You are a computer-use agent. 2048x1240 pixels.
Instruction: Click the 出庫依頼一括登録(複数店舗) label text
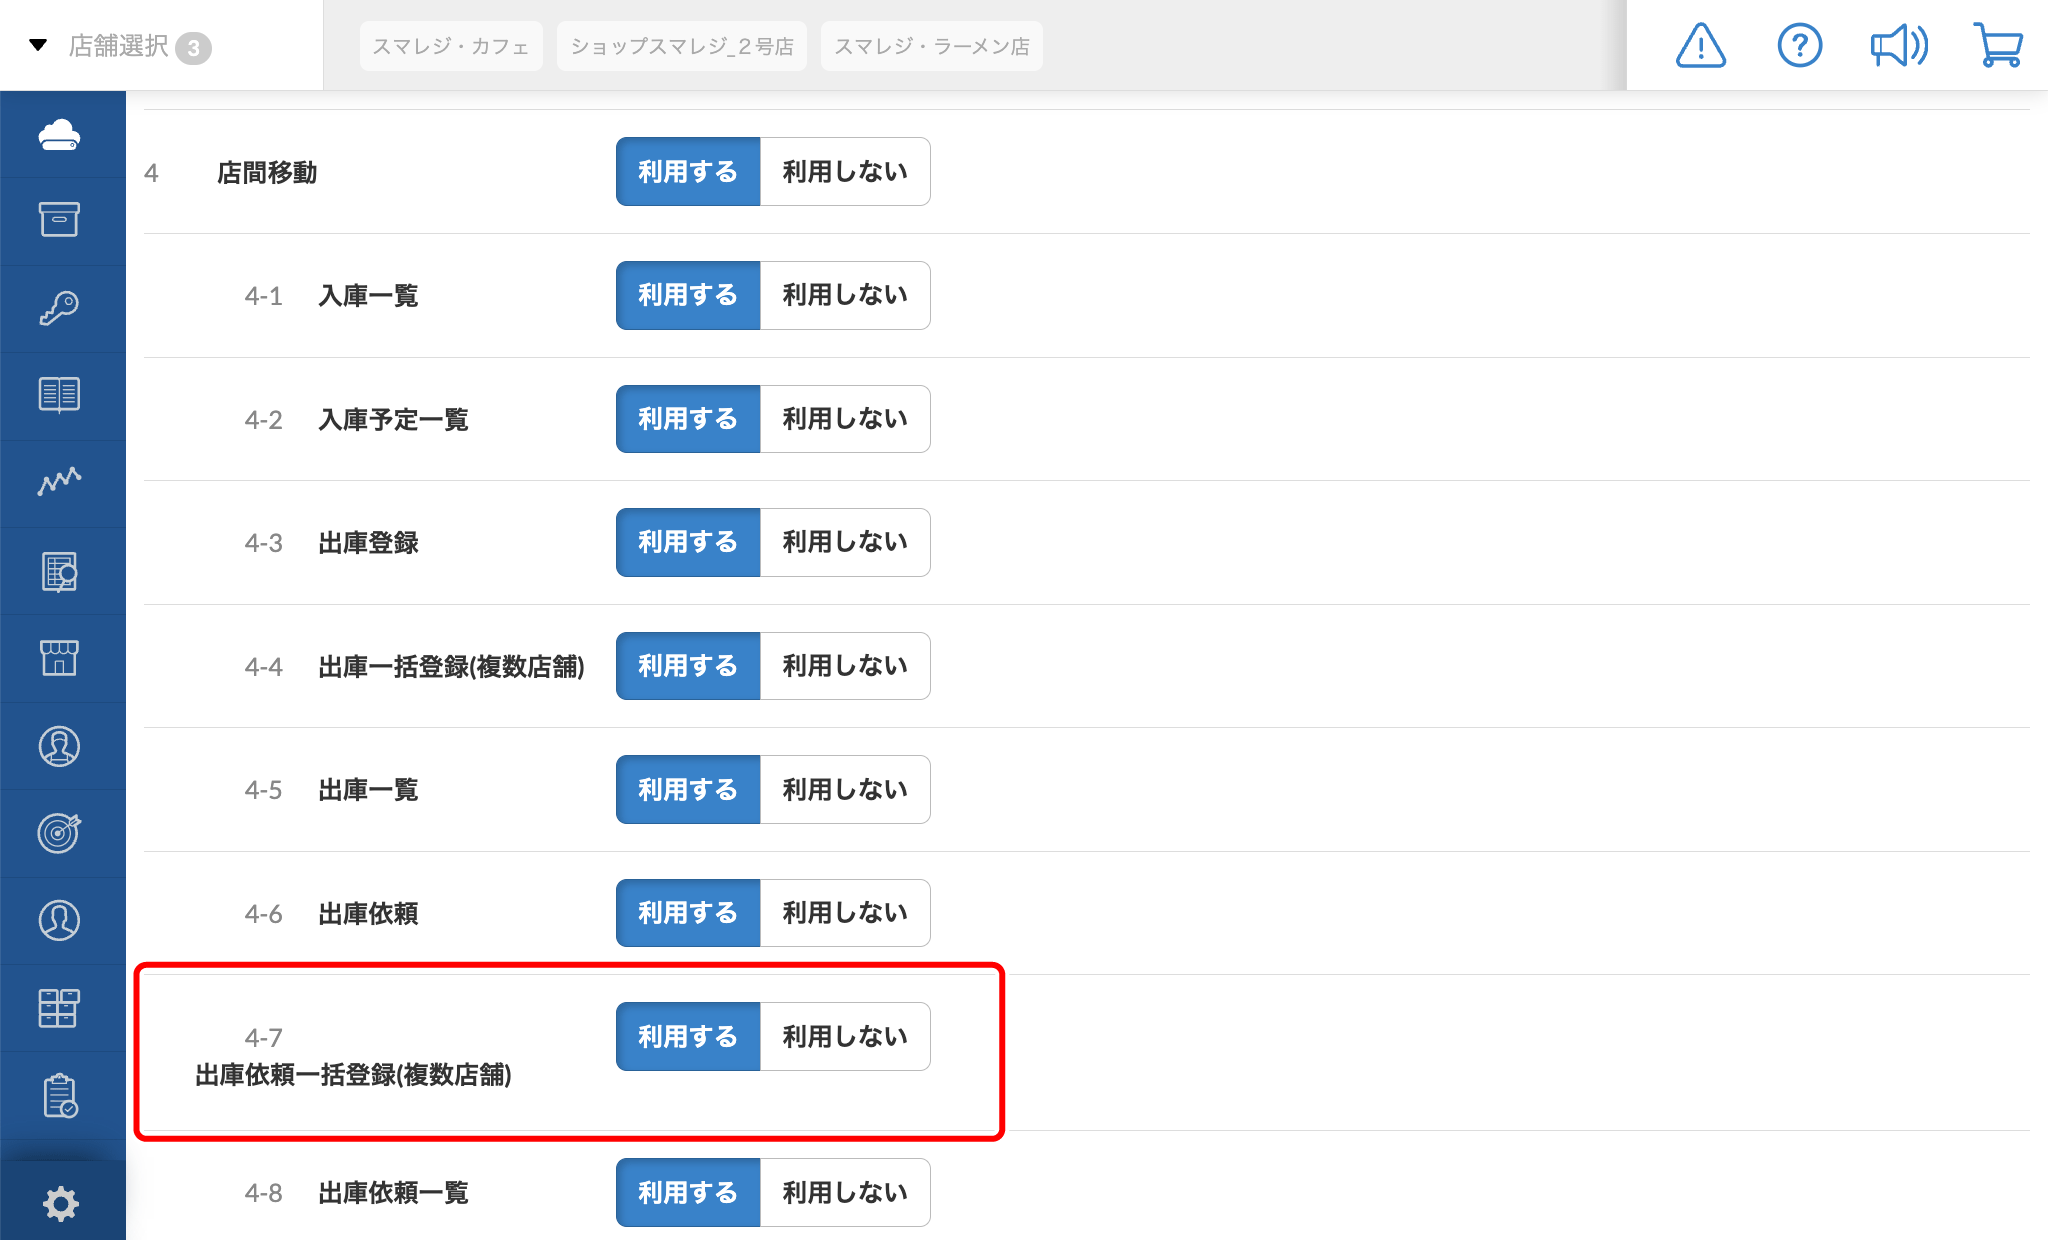(354, 1075)
